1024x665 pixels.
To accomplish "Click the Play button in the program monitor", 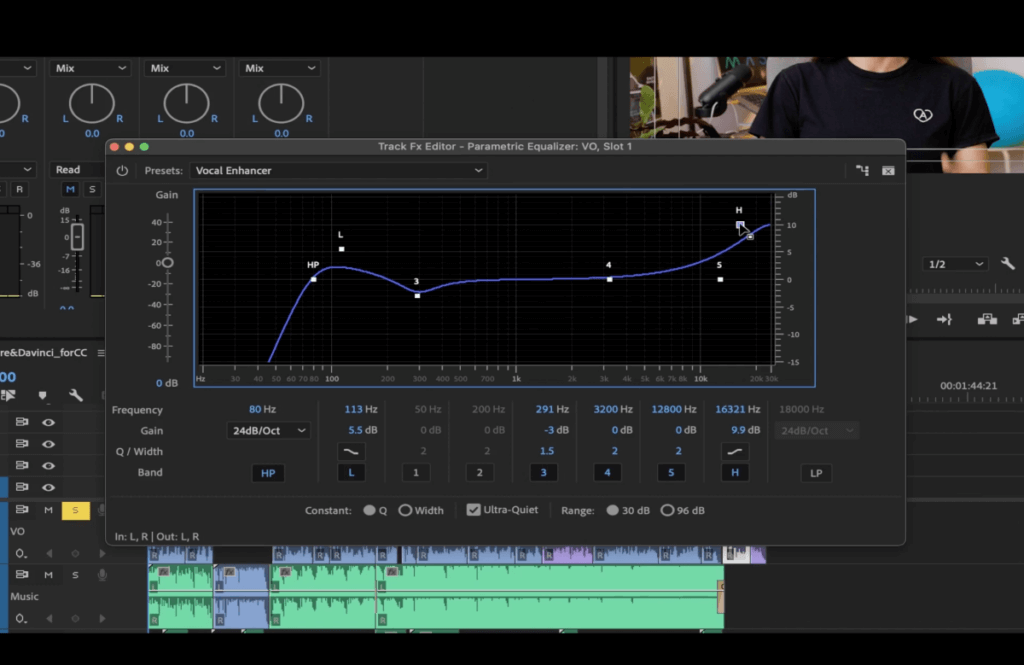I will coord(912,319).
